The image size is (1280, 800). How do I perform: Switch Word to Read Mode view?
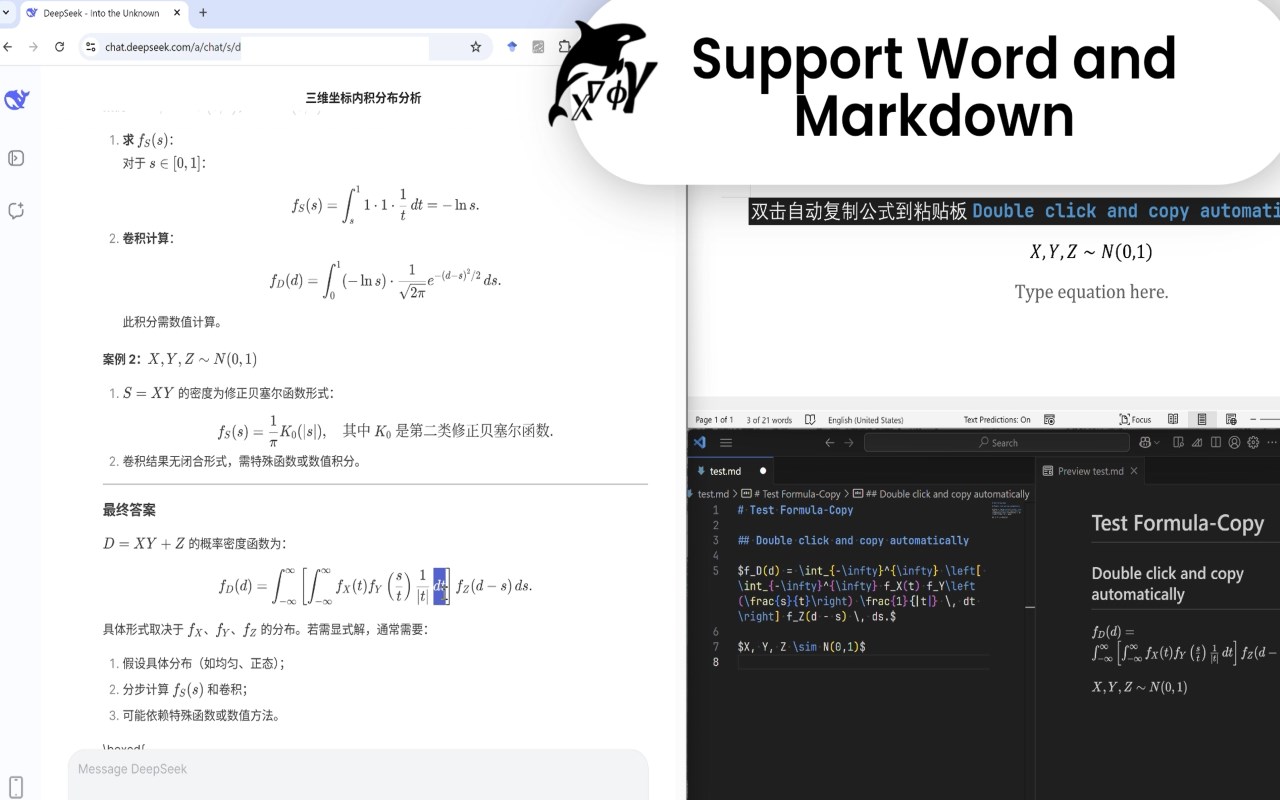point(1173,420)
